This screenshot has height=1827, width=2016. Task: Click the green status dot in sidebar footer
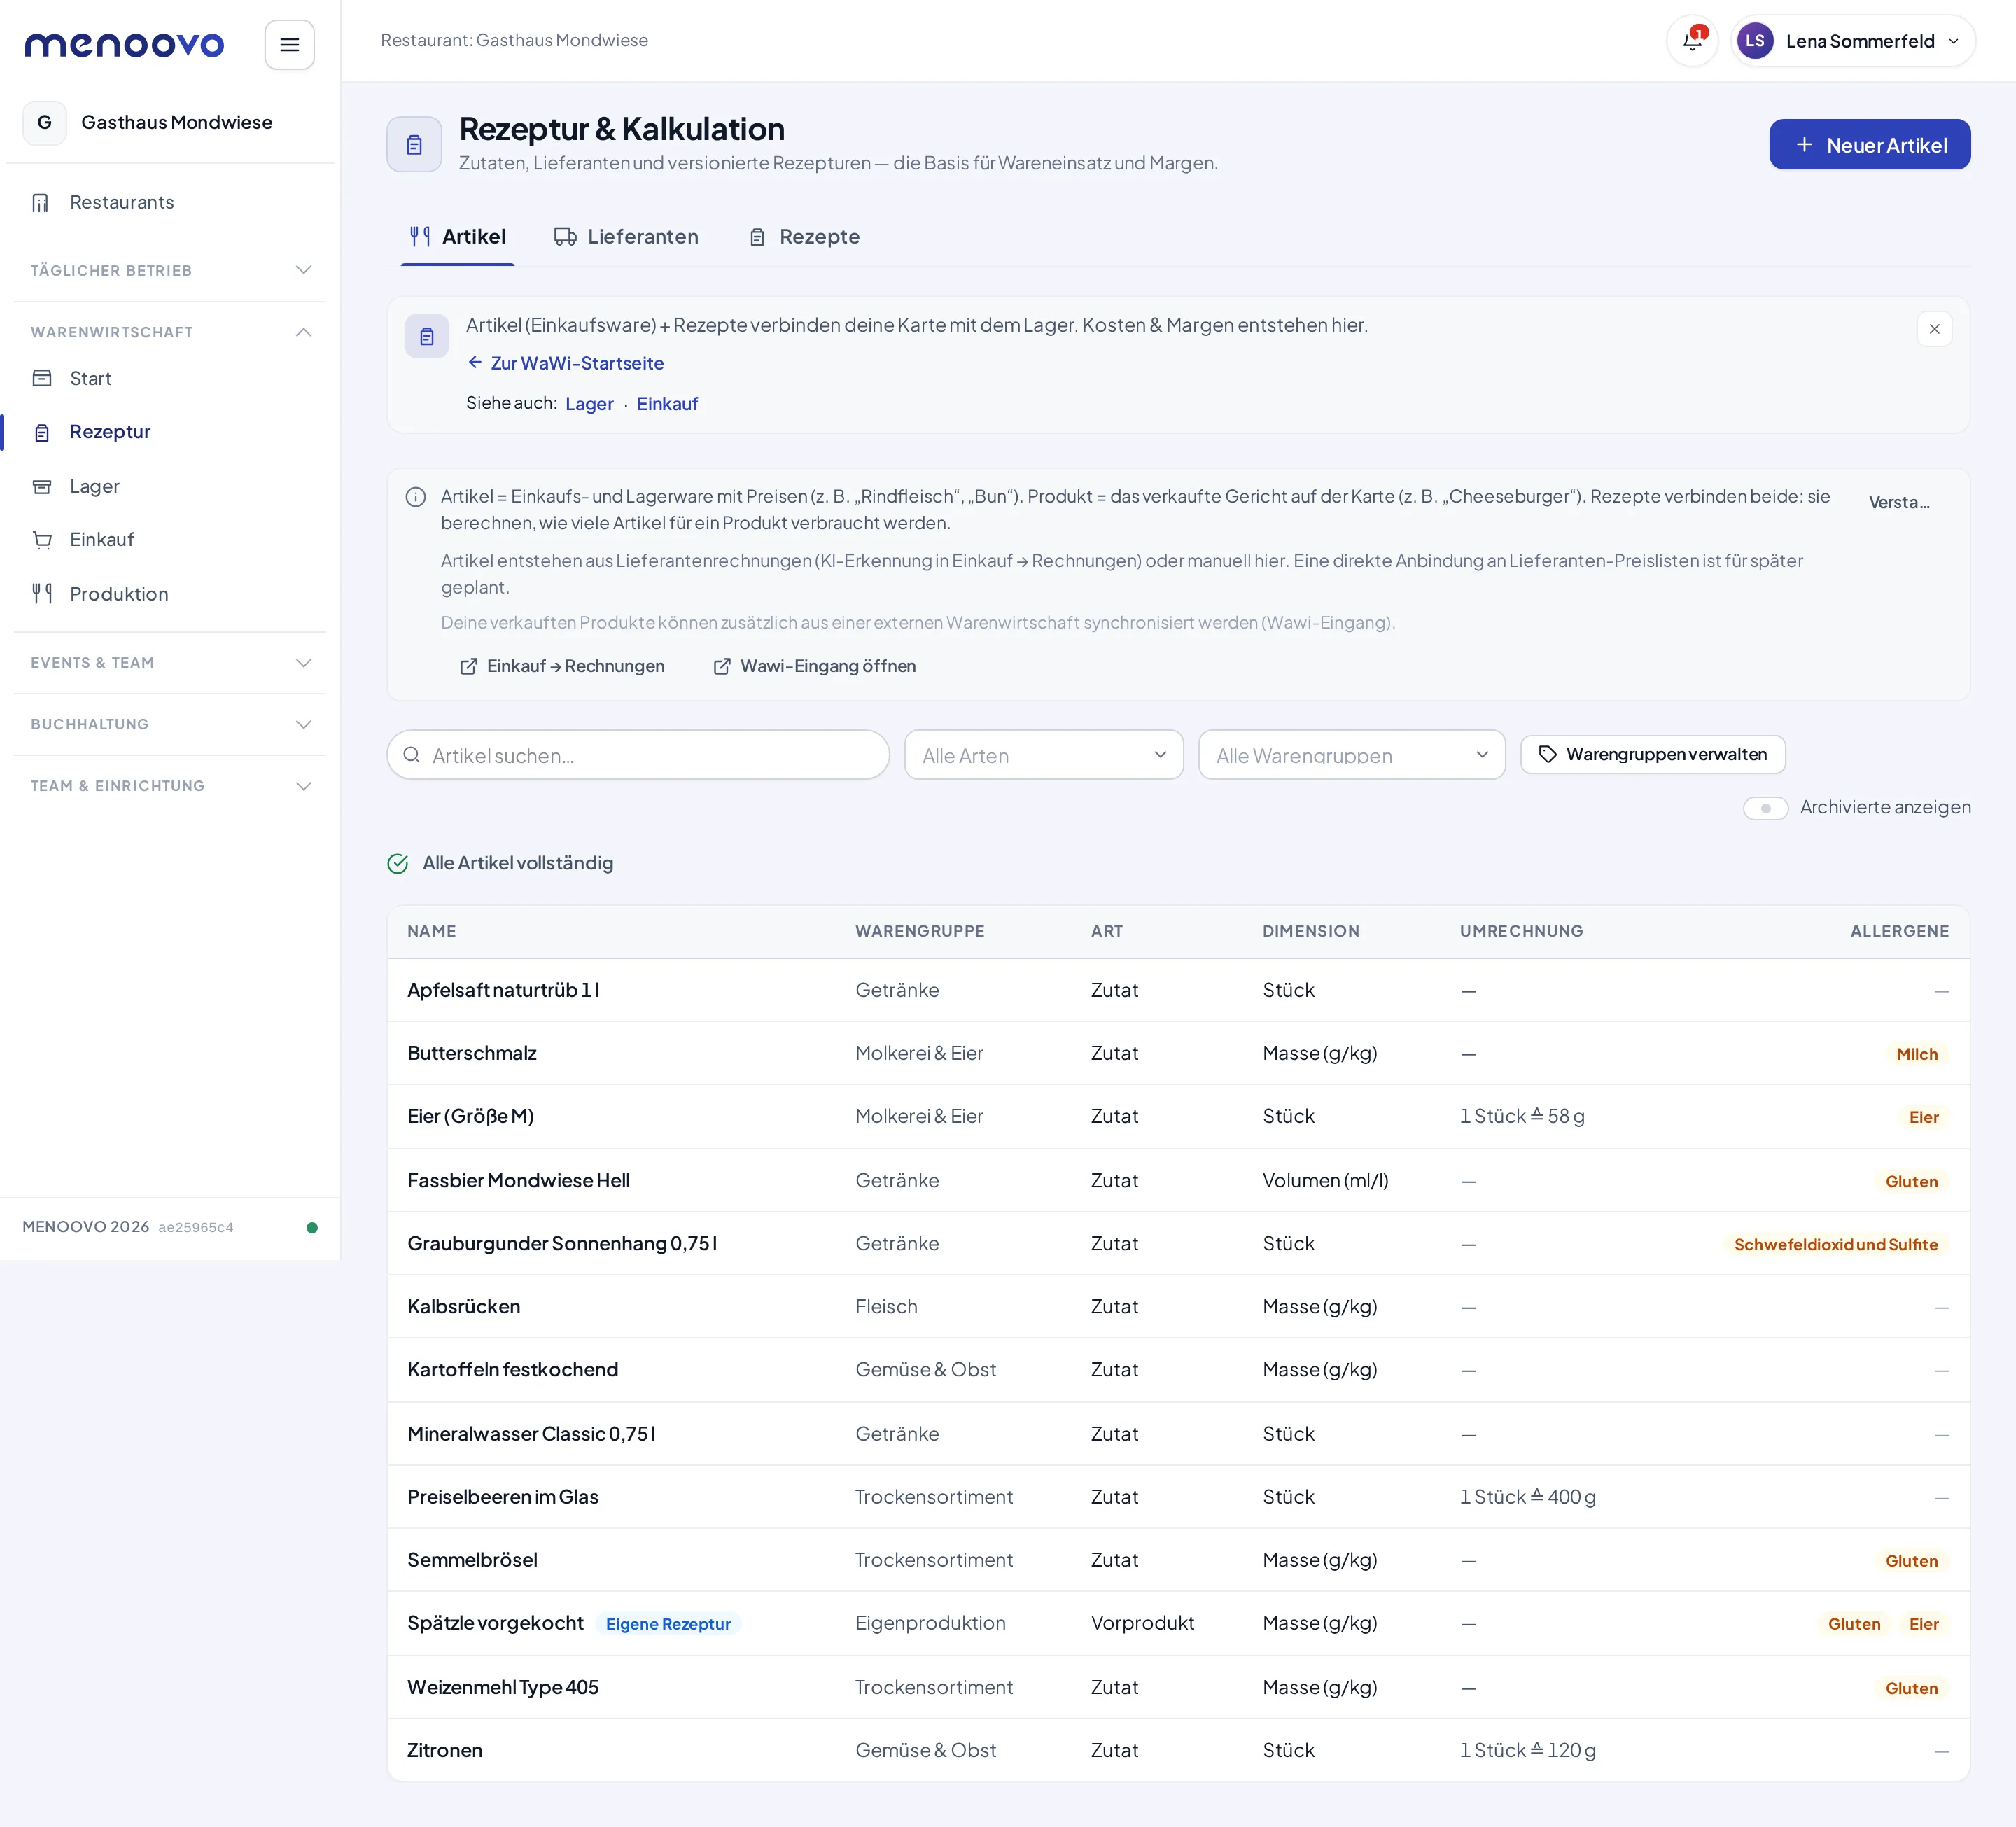pos(312,1227)
